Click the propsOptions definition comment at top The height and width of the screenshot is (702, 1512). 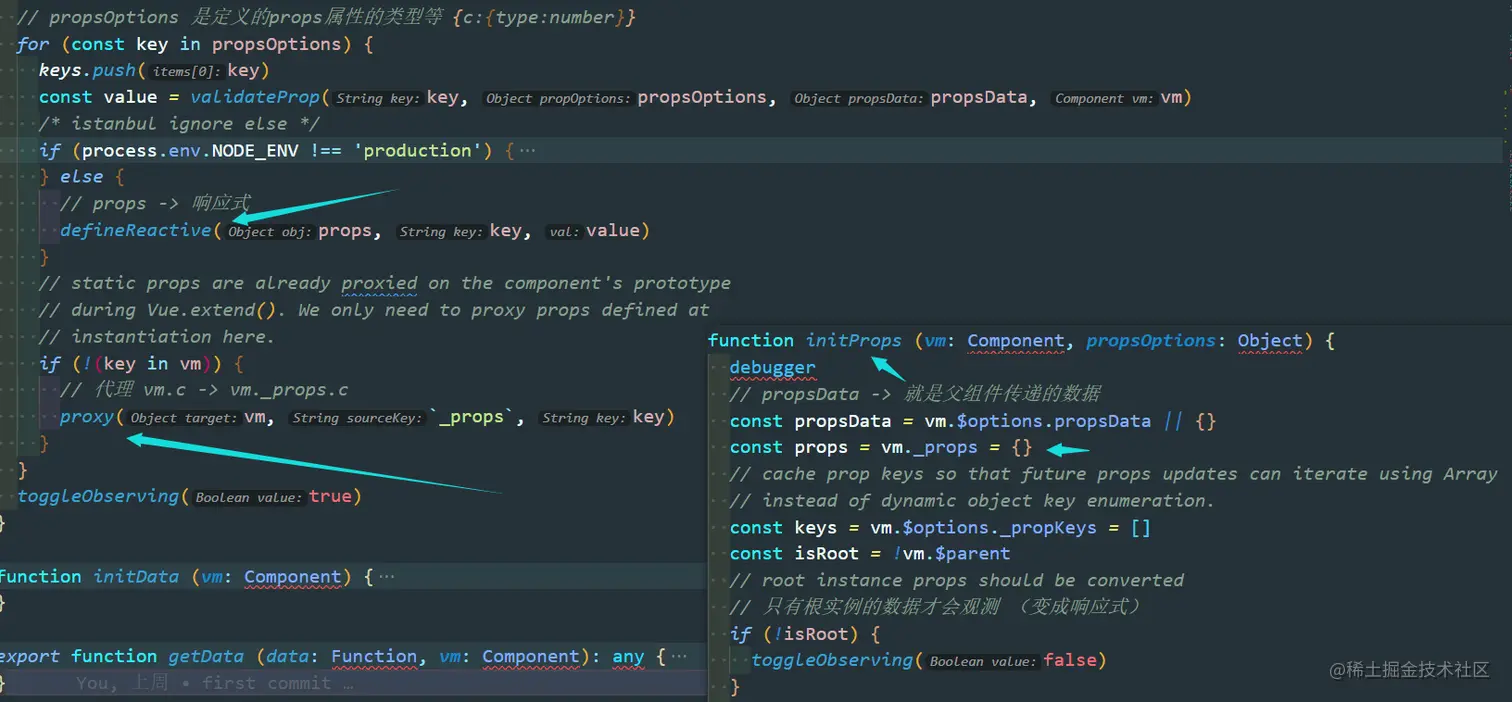[x=326, y=17]
